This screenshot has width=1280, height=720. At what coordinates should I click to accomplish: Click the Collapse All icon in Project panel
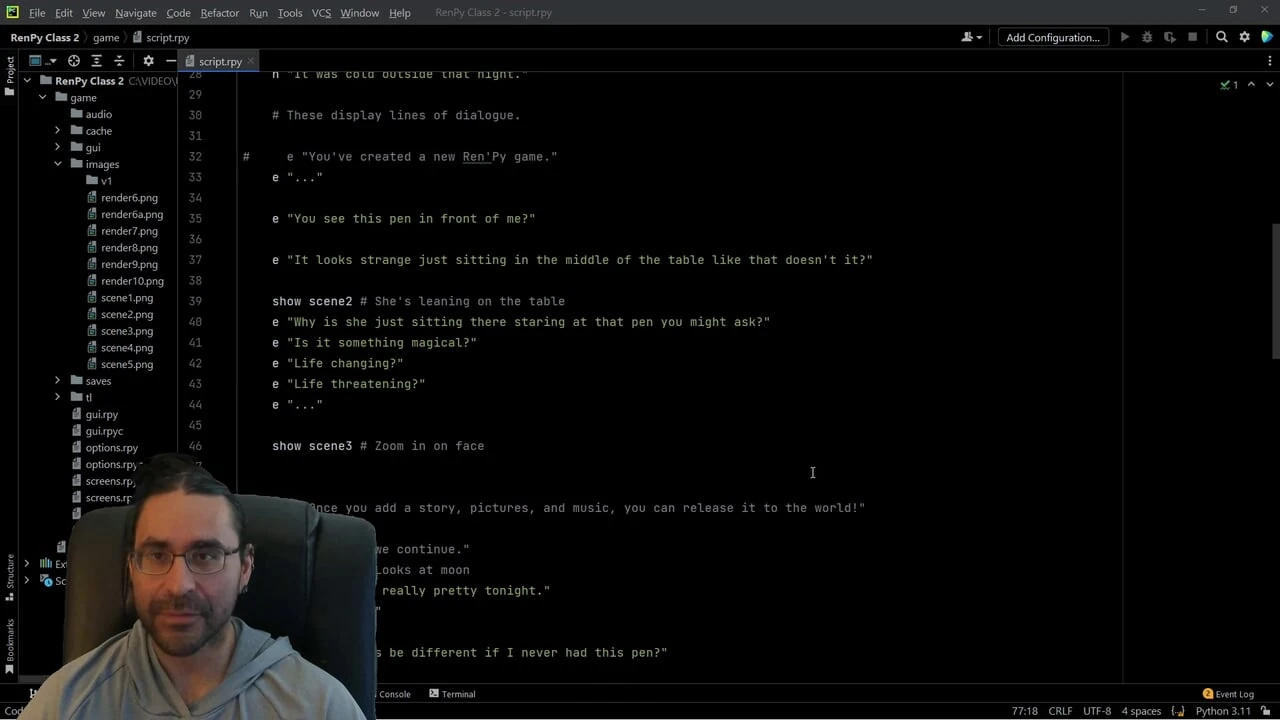(119, 61)
